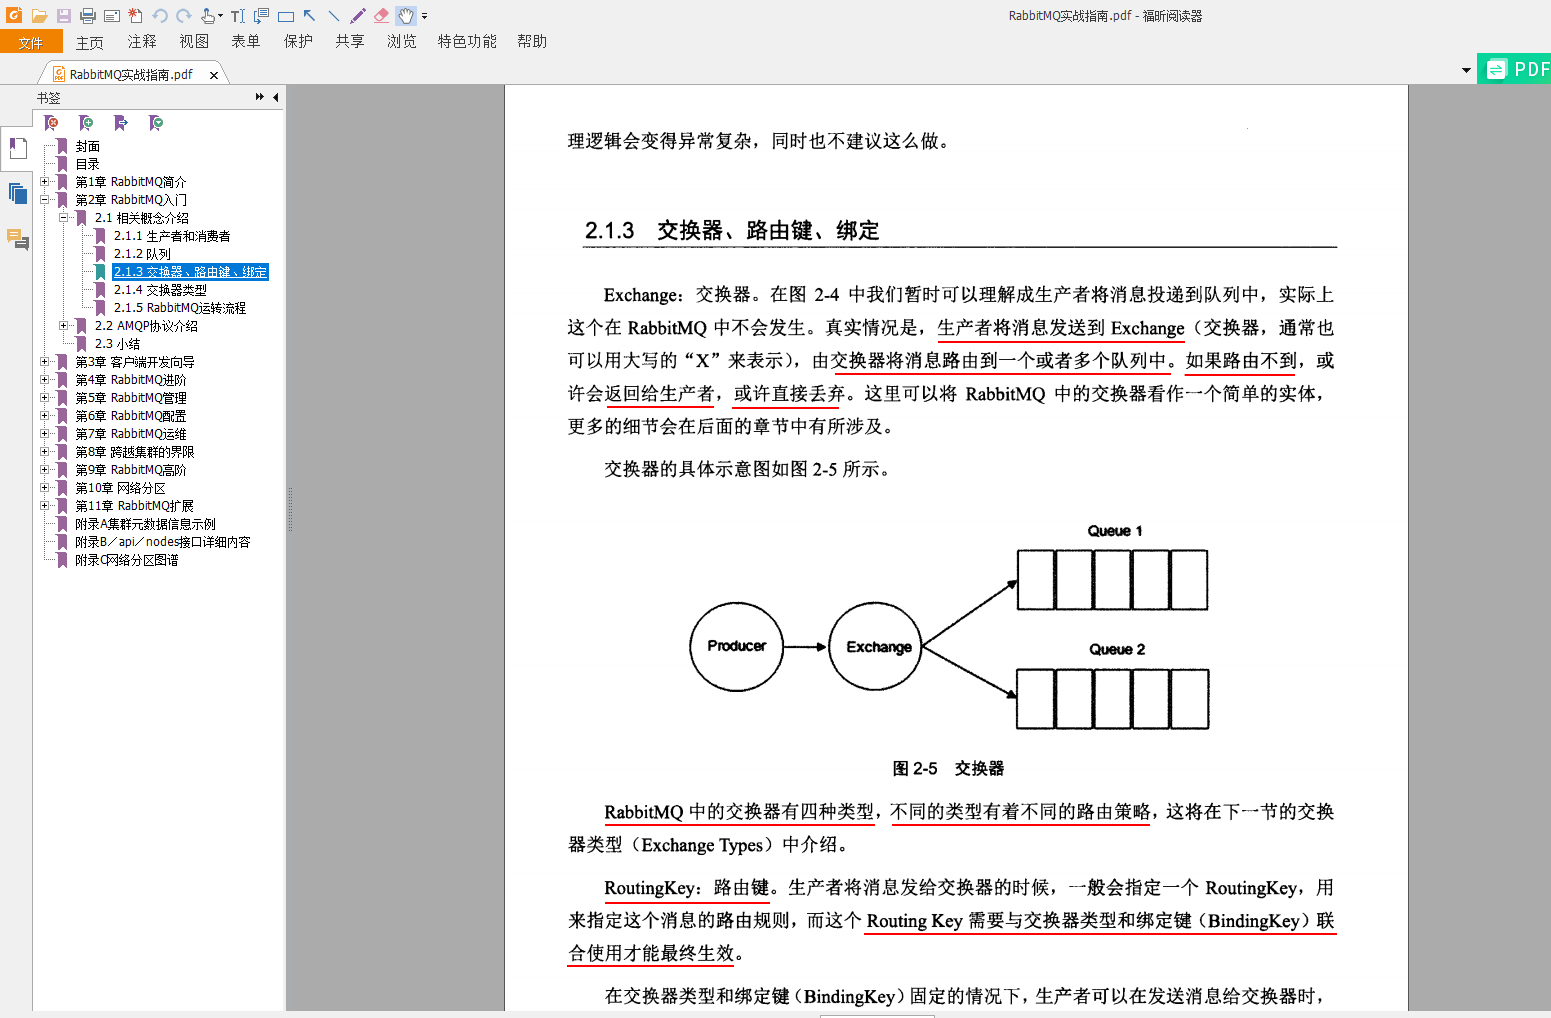Jump to bookmark 2.1.4 交换器类型
The height and width of the screenshot is (1018, 1551).
[160, 290]
